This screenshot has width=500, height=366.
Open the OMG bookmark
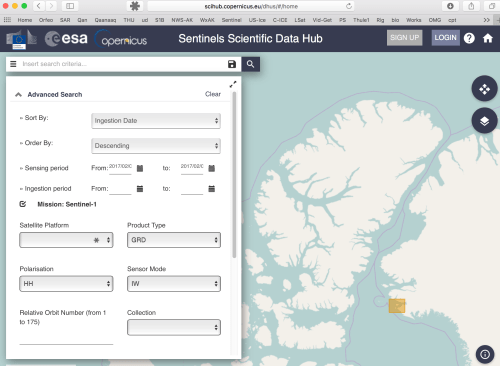point(435,20)
